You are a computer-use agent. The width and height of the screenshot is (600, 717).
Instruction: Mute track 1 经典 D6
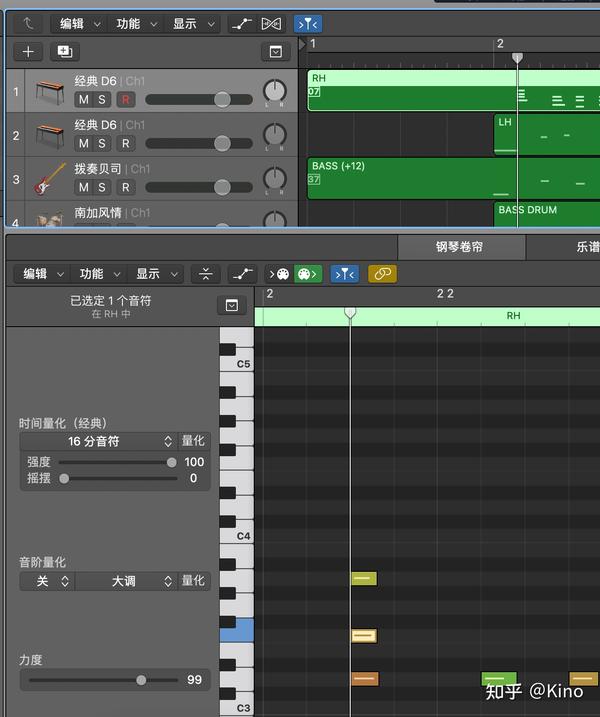coord(84,100)
